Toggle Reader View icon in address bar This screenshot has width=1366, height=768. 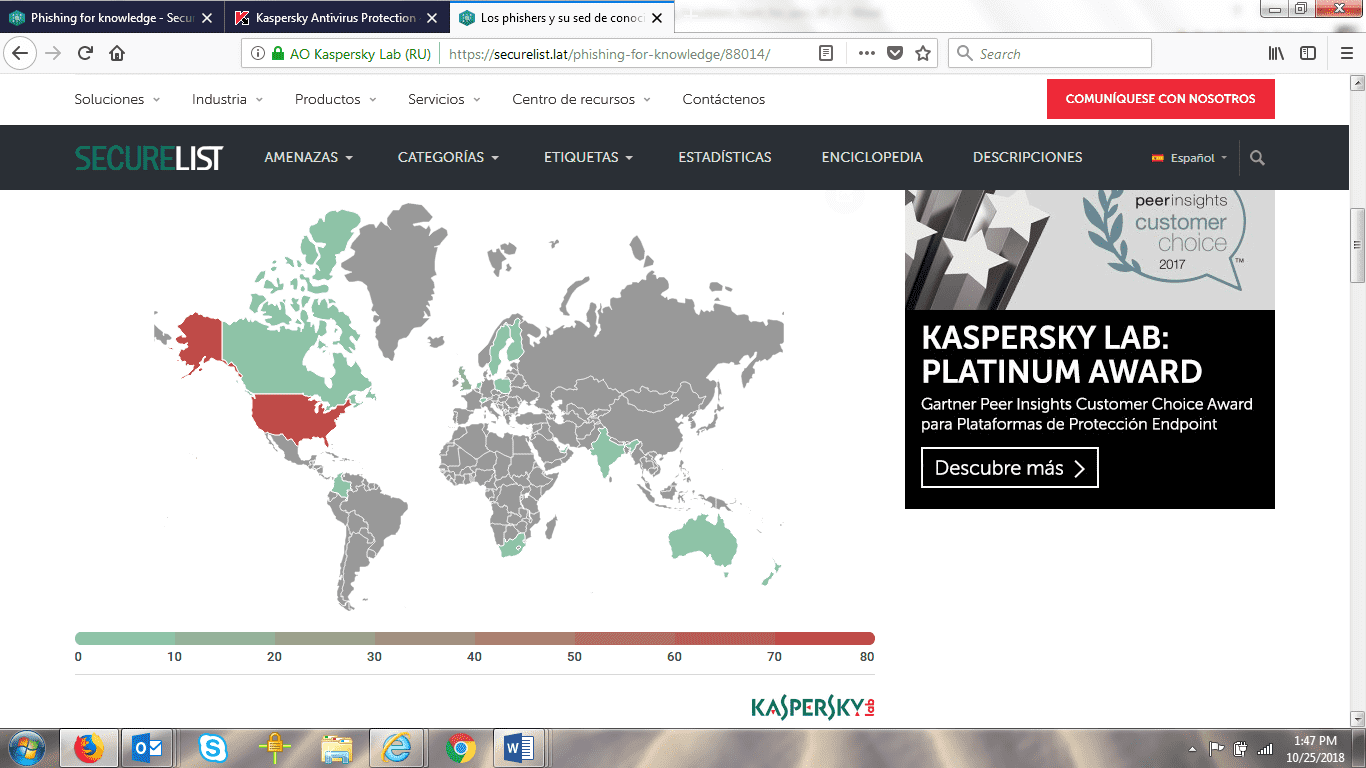click(x=826, y=54)
